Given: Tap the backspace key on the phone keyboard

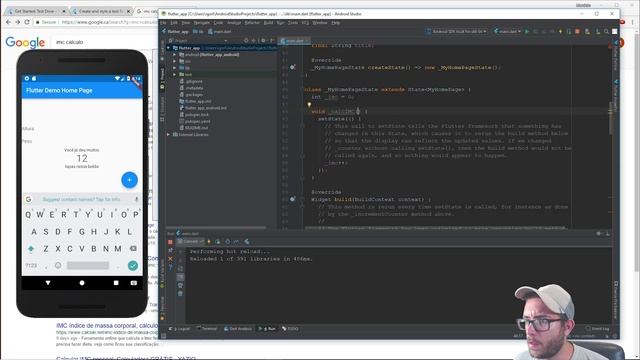Looking at the screenshot, I should tap(133, 249).
